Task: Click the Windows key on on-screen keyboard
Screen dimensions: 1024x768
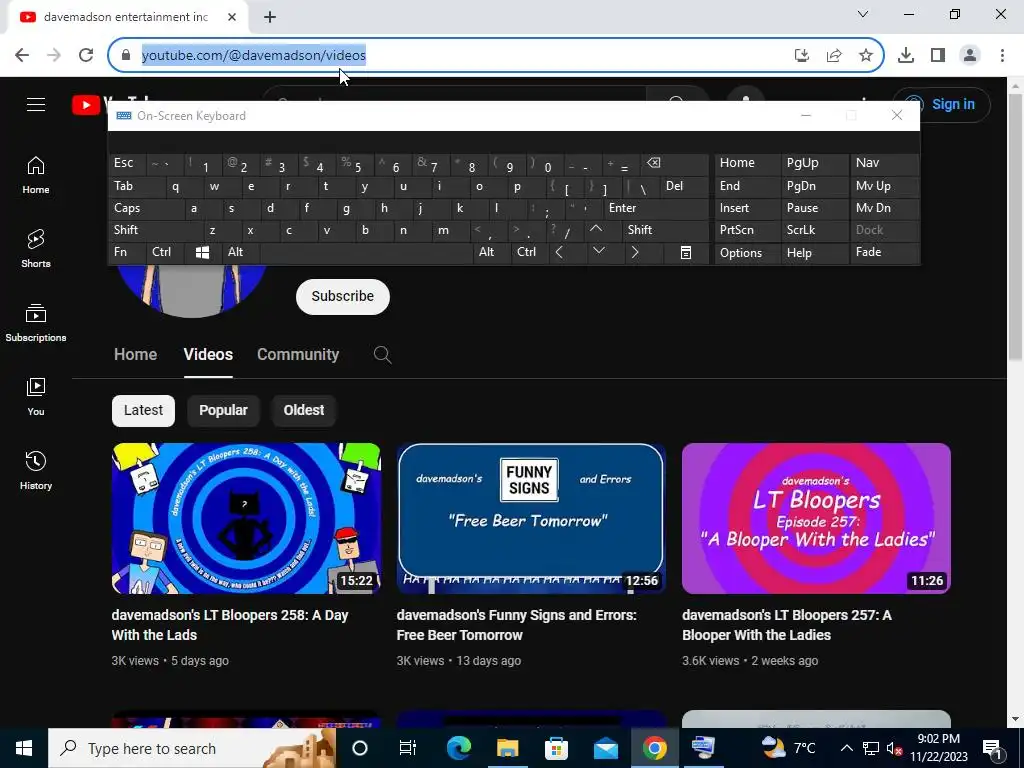Action: (x=202, y=253)
